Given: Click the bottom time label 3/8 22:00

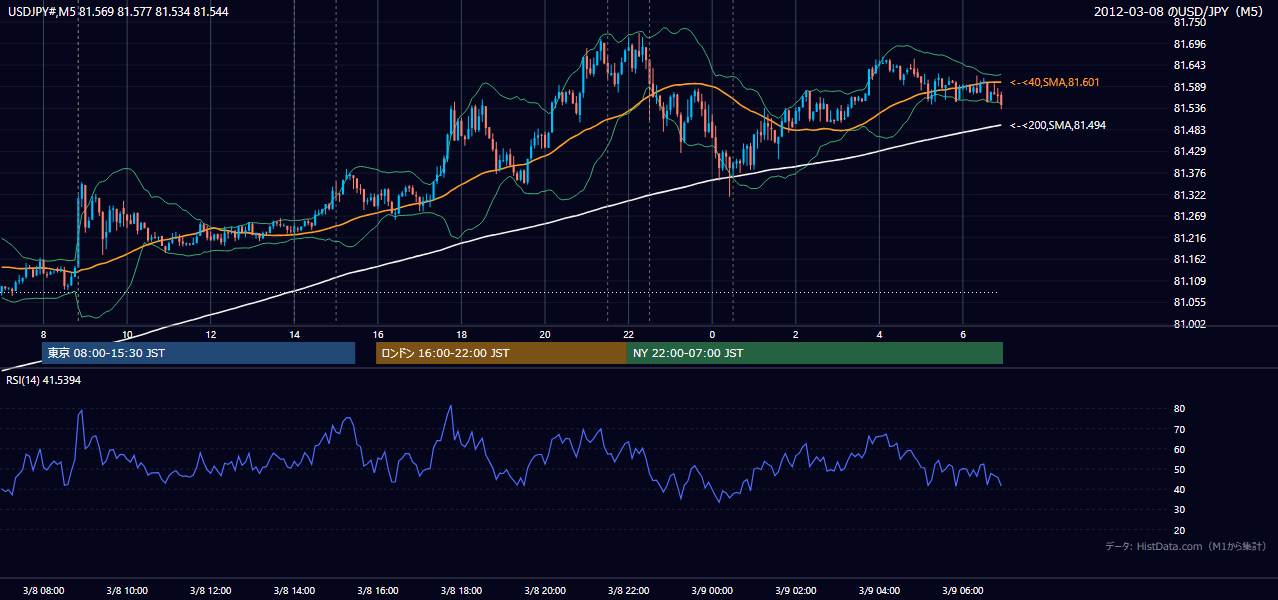Looking at the screenshot, I should [629, 590].
